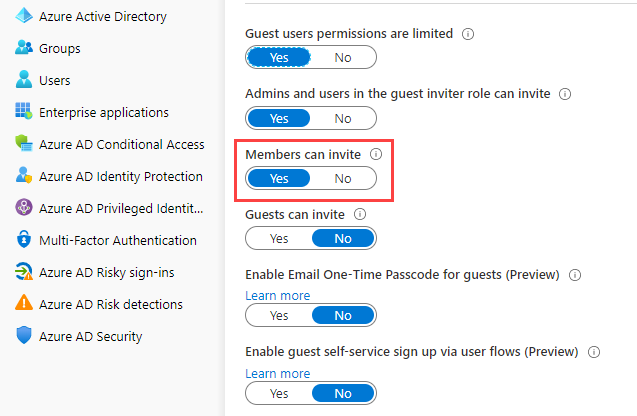Click Learn more under guest self-service sign up
637x416 pixels.
[277, 374]
